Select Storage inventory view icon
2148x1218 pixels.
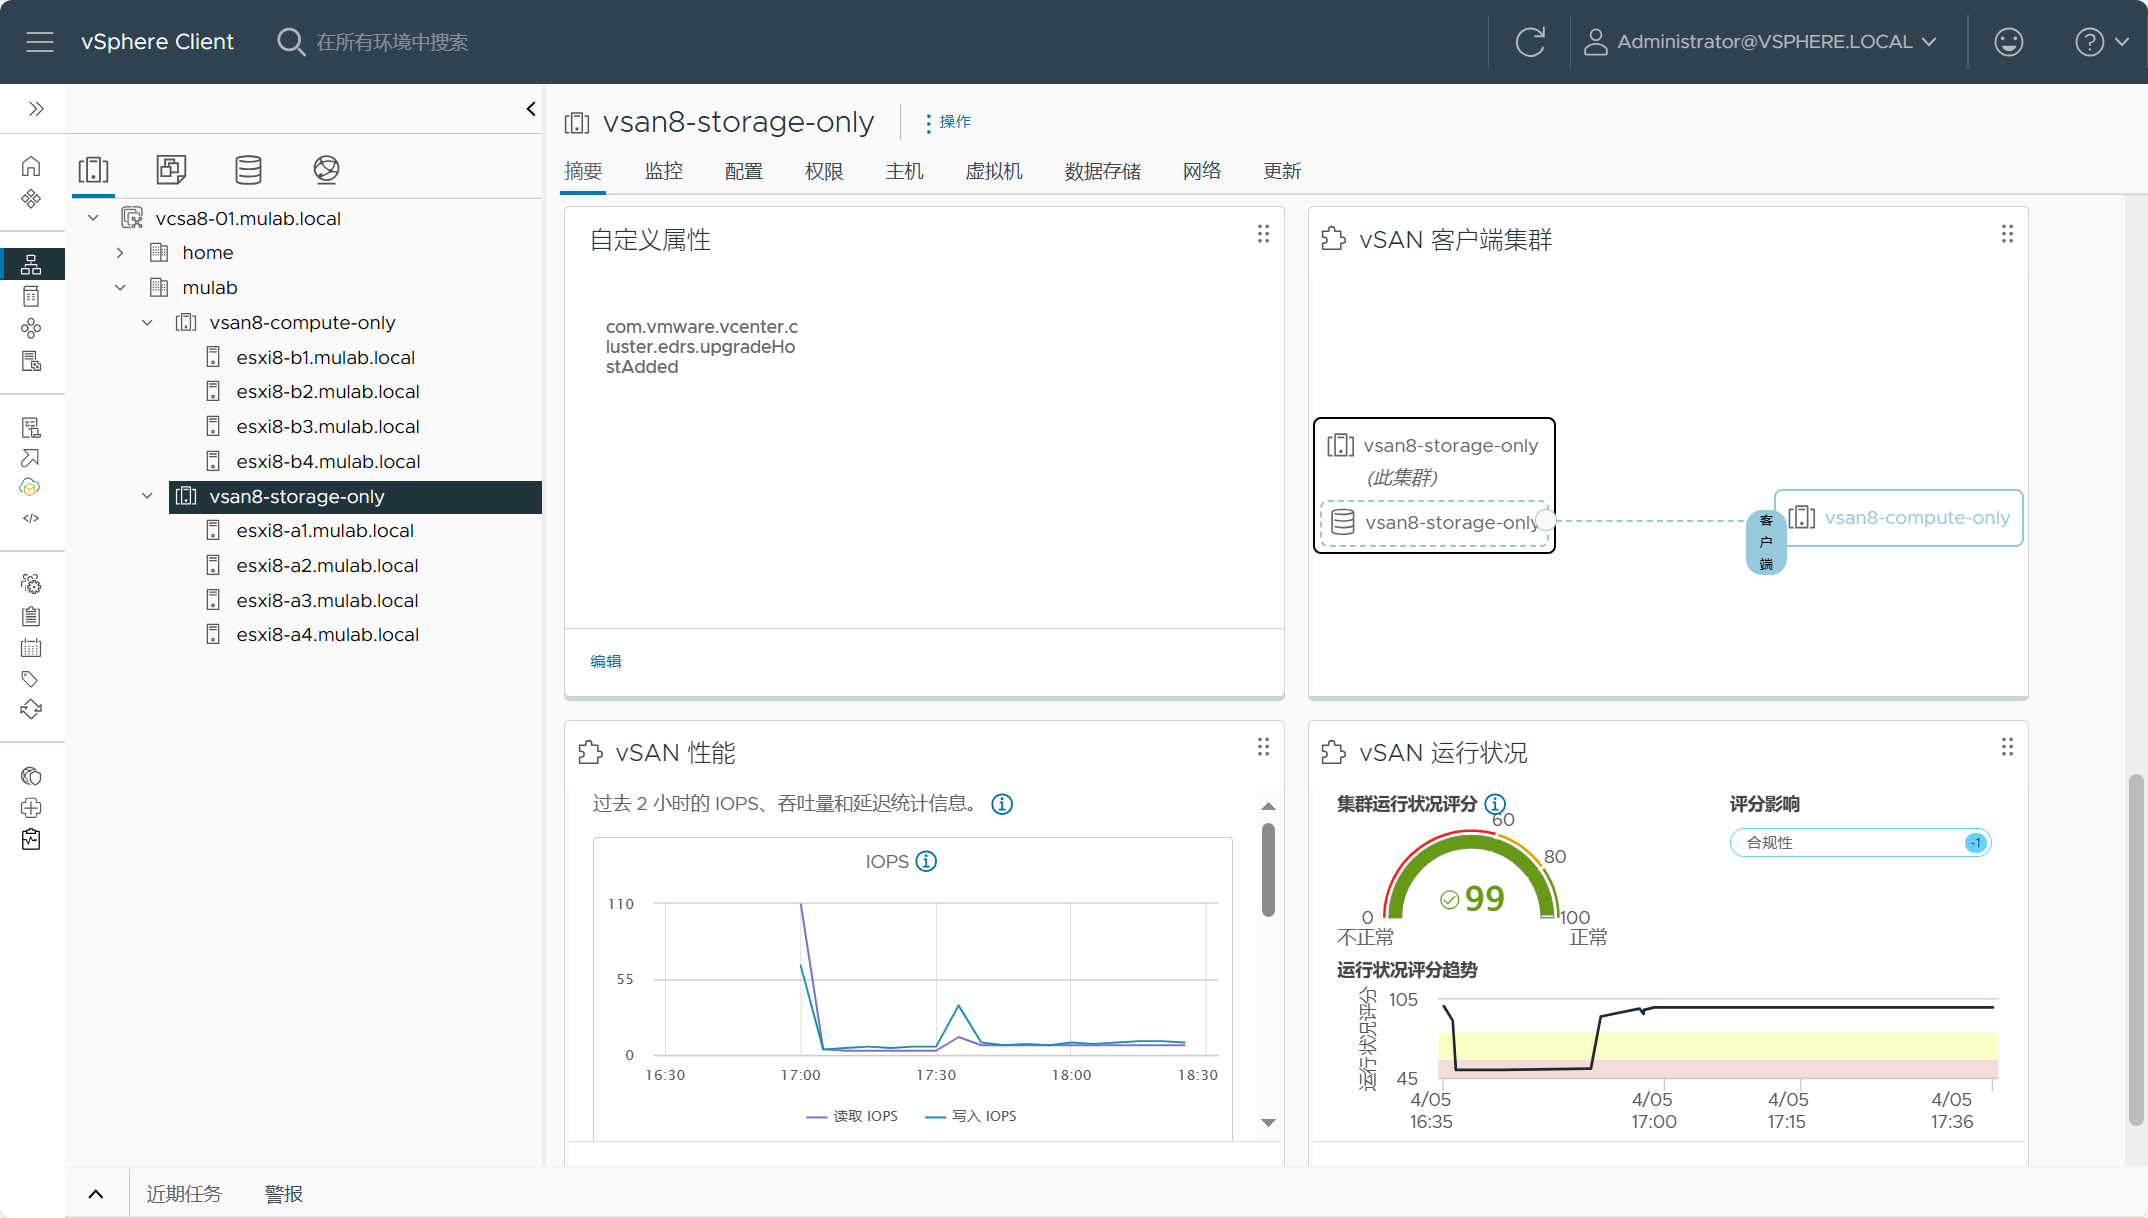tap(248, 170)
